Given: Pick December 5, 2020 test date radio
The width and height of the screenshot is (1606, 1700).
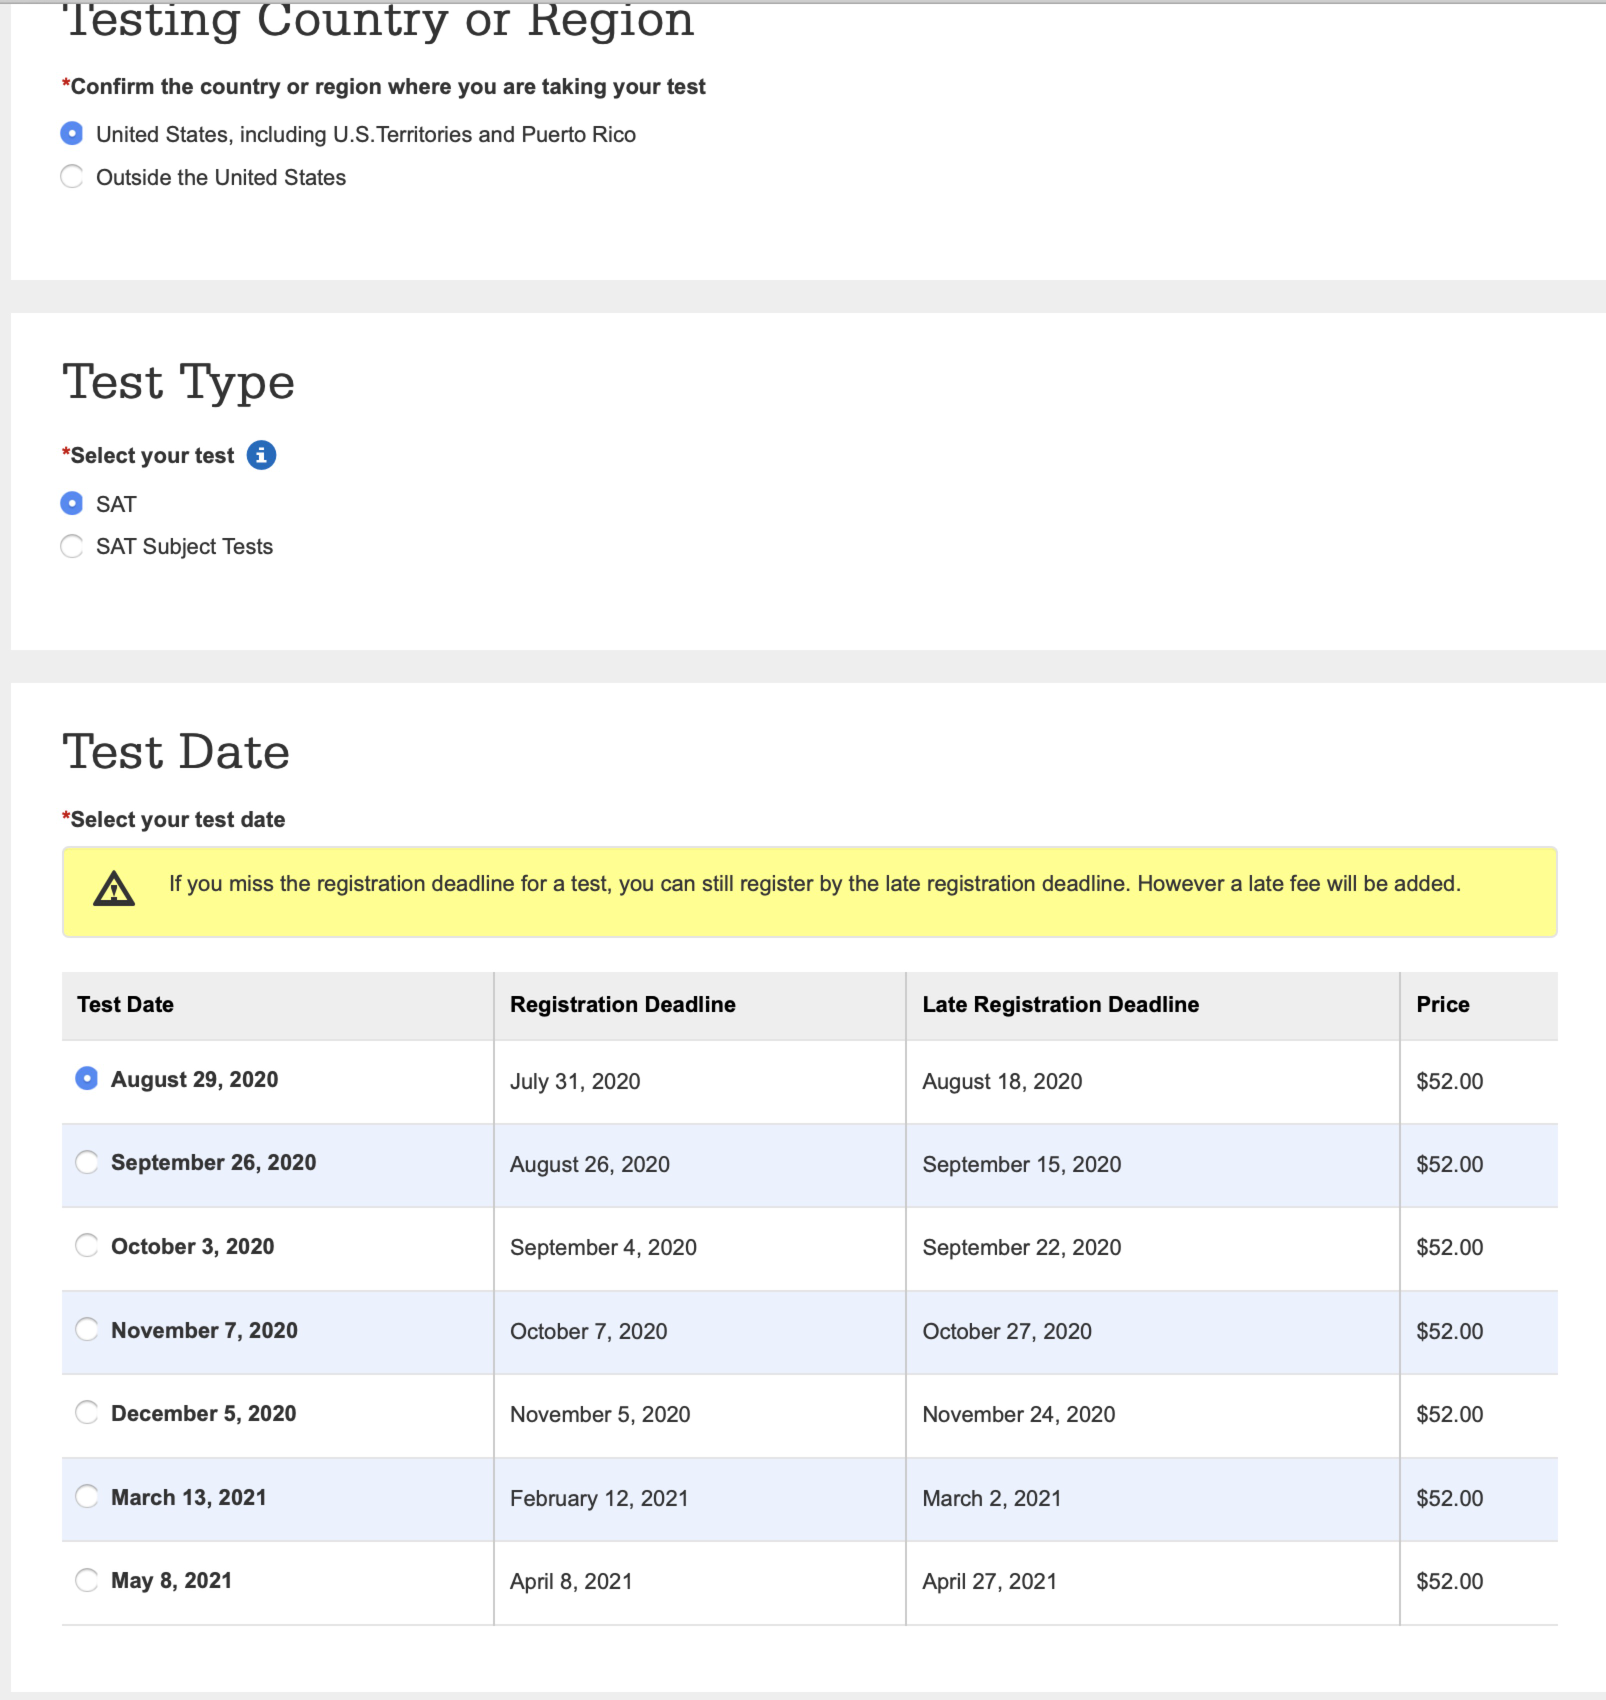Looking at the screenshot, I should click(87, 1412).
